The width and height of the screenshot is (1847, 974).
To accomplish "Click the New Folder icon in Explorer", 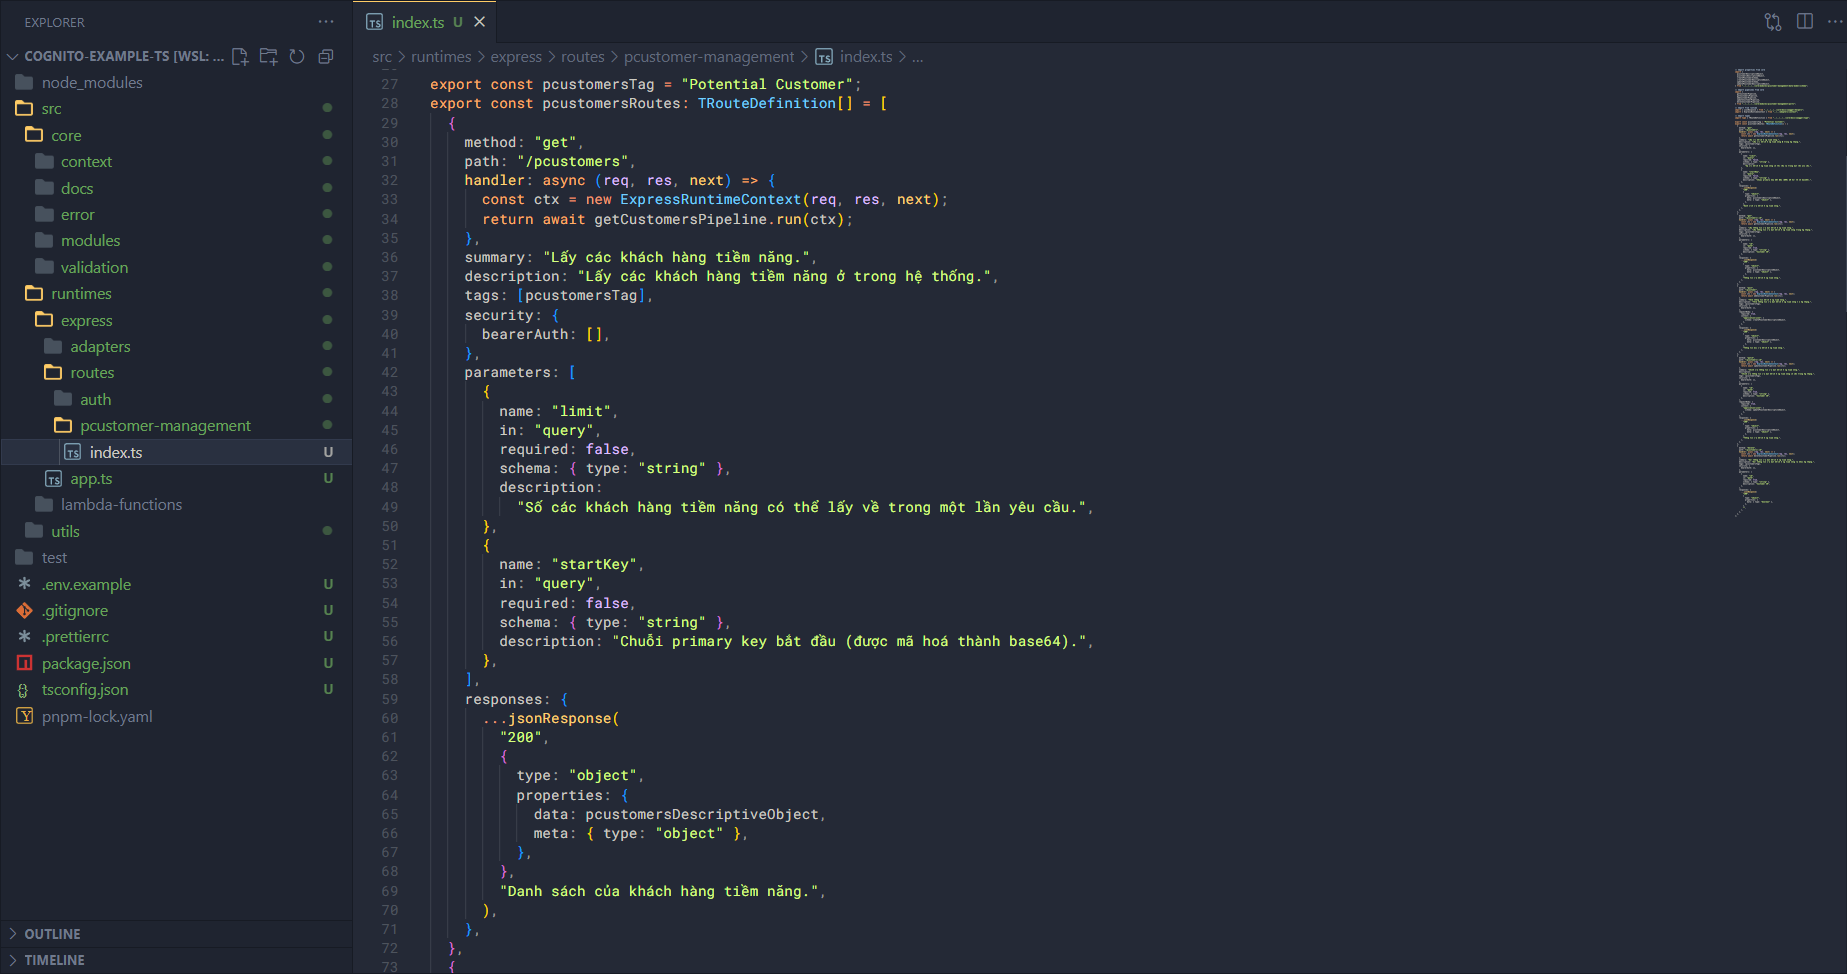I will coord(268,56).
